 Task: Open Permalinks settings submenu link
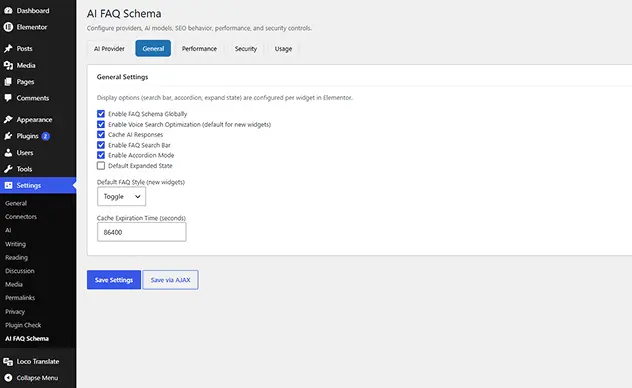(x=20, y=298)
